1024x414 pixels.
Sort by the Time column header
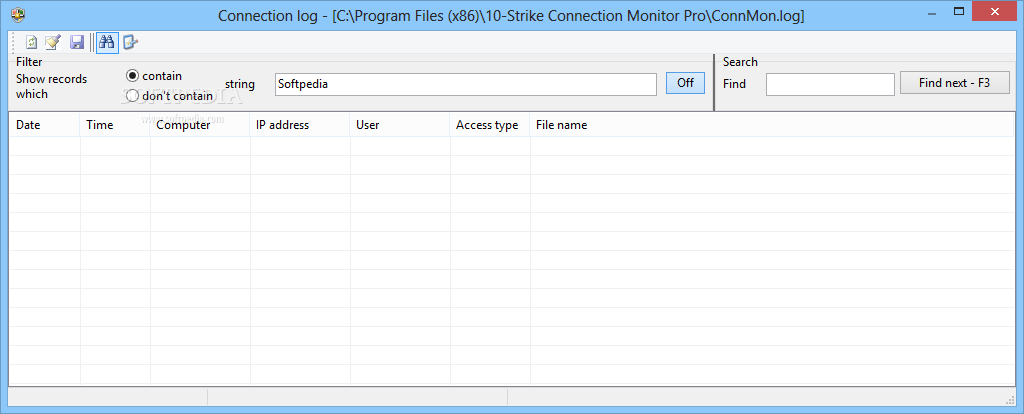pos(115,125)
